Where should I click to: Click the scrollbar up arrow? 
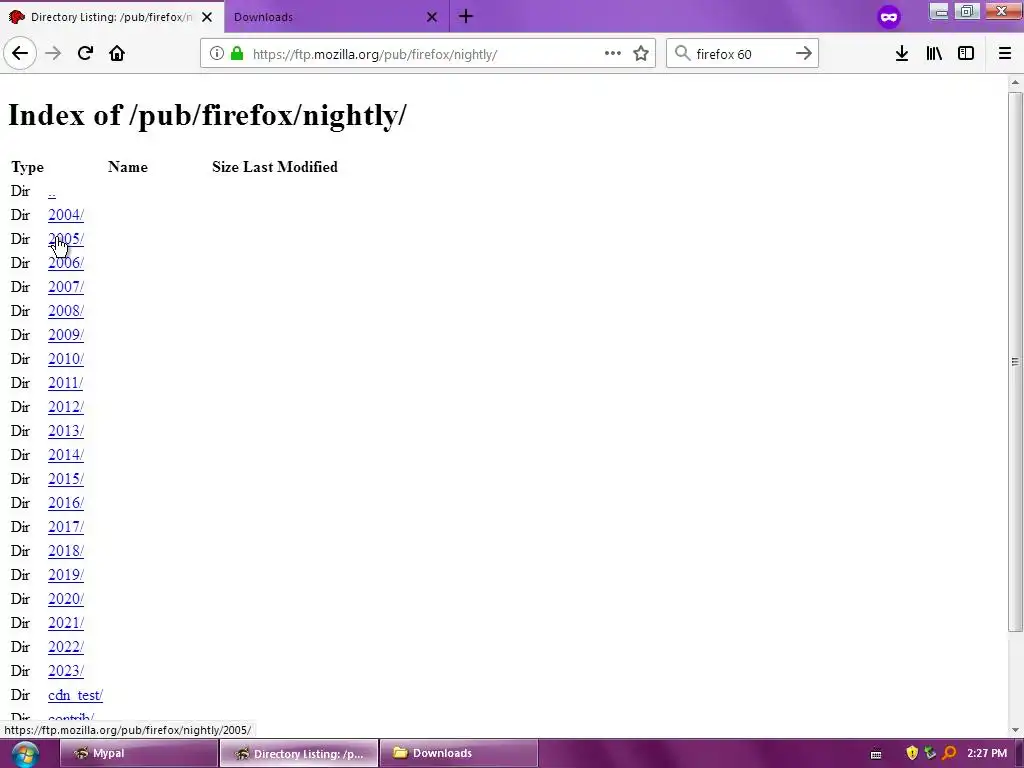(x=1015, y=82)
